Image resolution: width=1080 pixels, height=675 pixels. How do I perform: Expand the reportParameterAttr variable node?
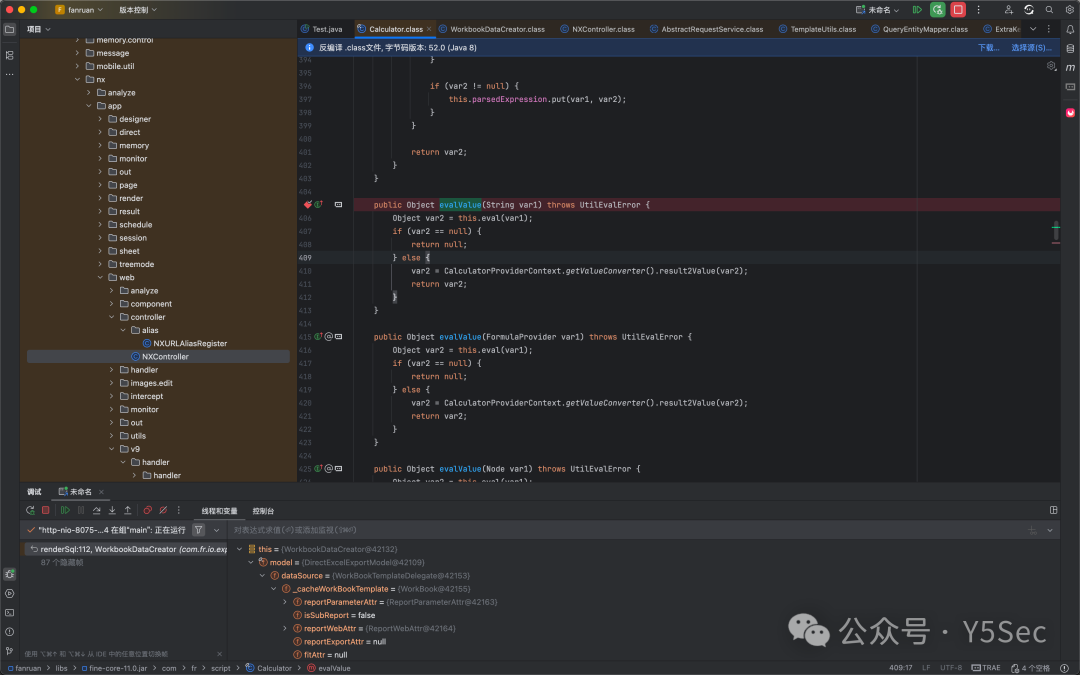pos(285,602)
